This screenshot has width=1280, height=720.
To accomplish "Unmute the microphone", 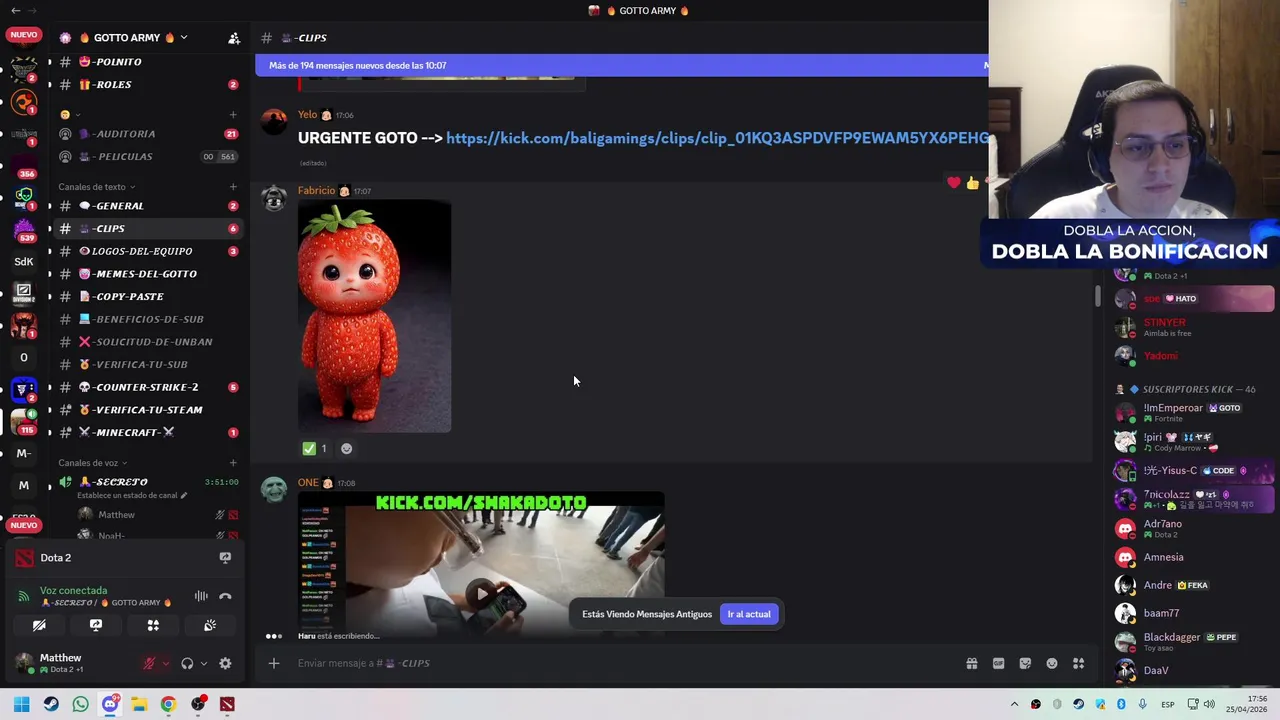I will (149, 663).
